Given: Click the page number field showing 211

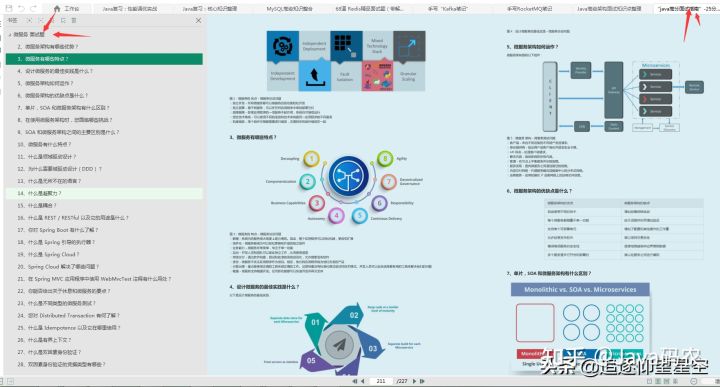Looking at the screenshot, I should pos(381,381).
